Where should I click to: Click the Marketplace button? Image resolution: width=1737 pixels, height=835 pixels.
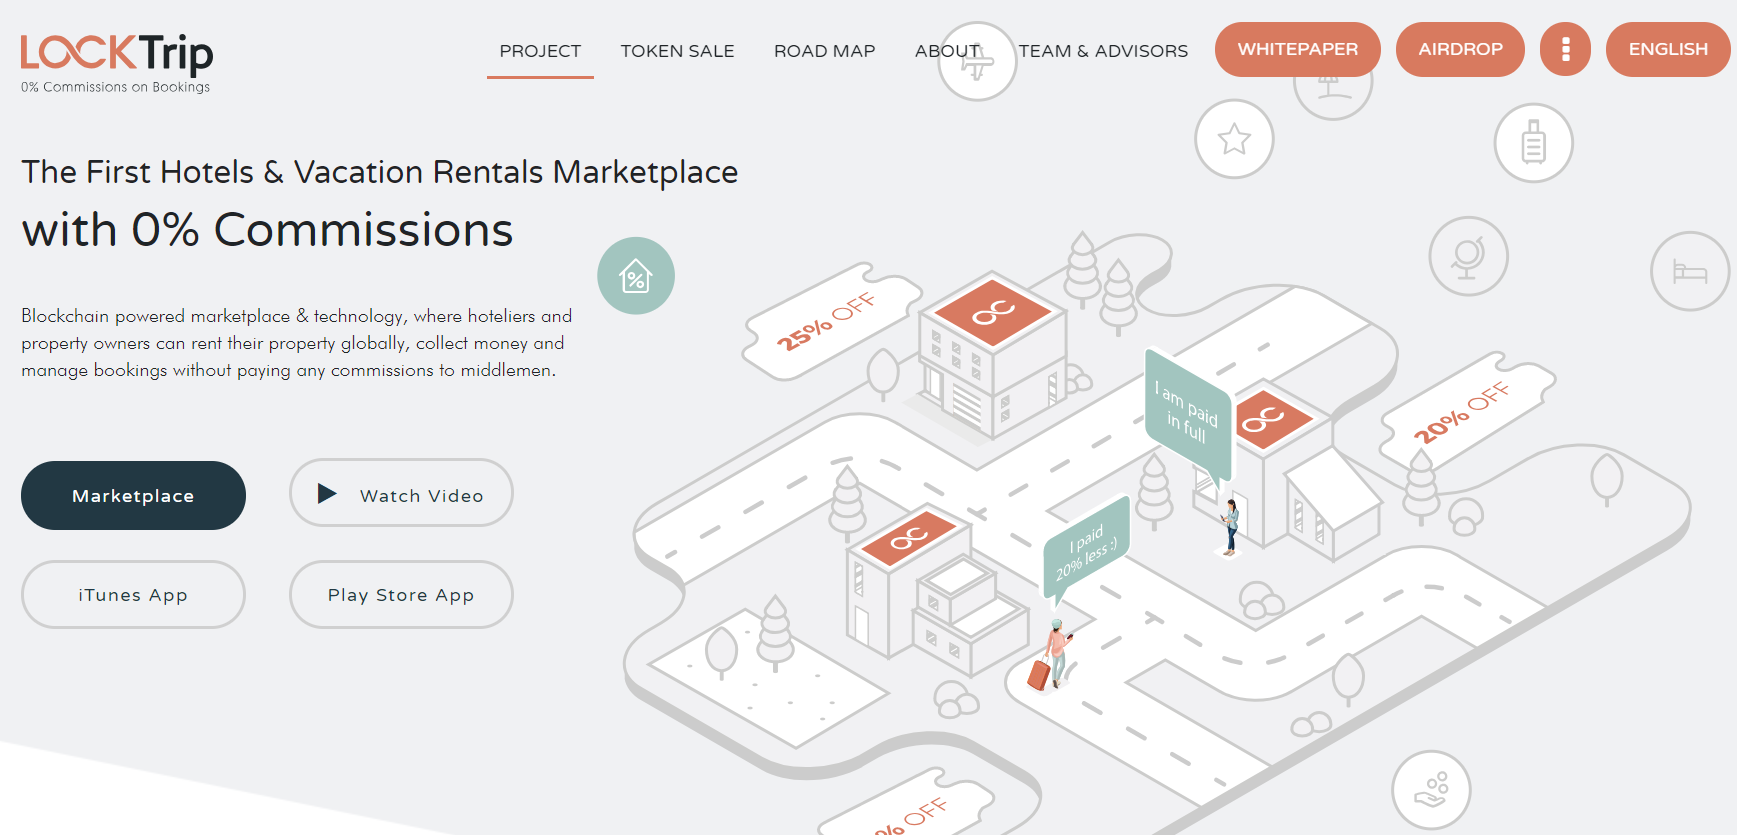133,495
